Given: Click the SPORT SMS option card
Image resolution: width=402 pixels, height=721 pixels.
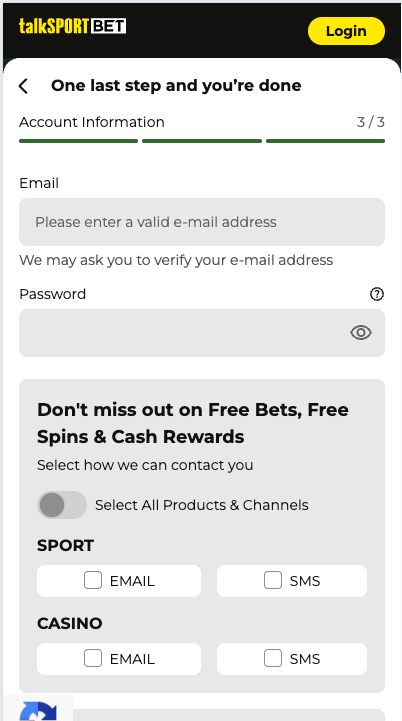Looking at the screenshot, I should (292, 581).
